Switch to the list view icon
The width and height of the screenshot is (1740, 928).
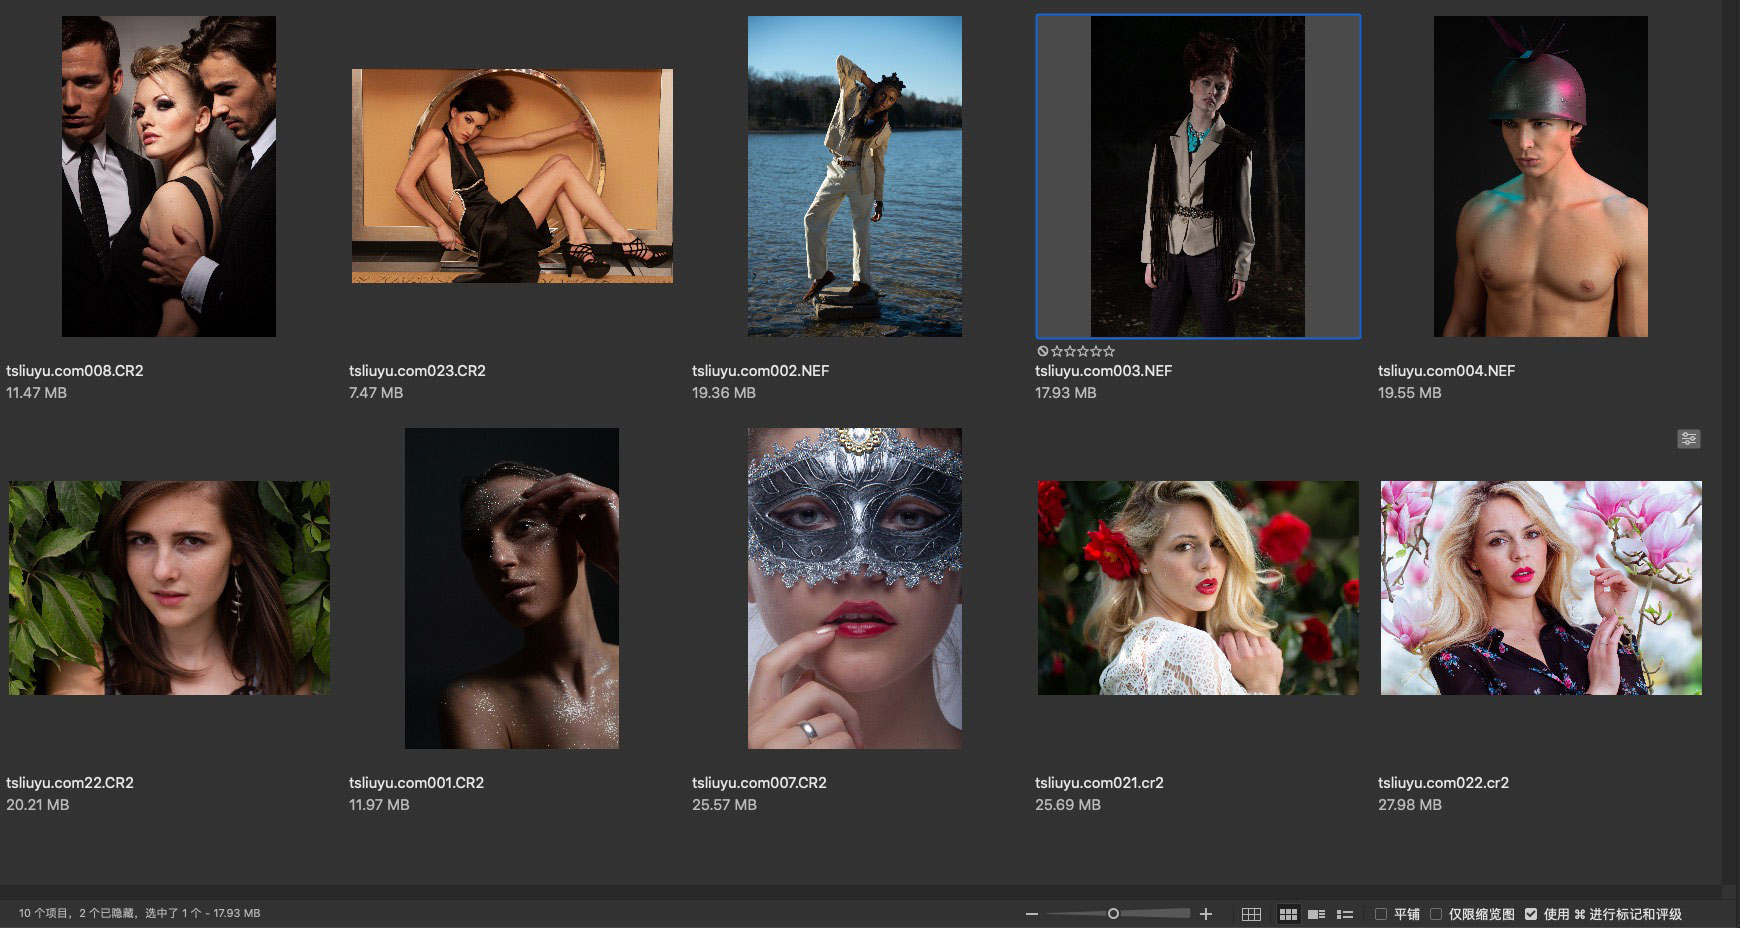1345,914
